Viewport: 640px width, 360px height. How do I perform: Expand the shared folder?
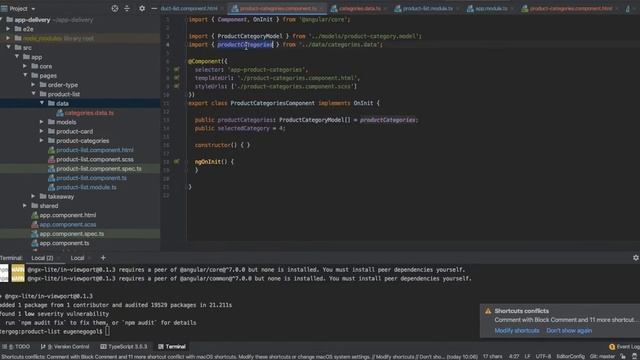[25, 206]
